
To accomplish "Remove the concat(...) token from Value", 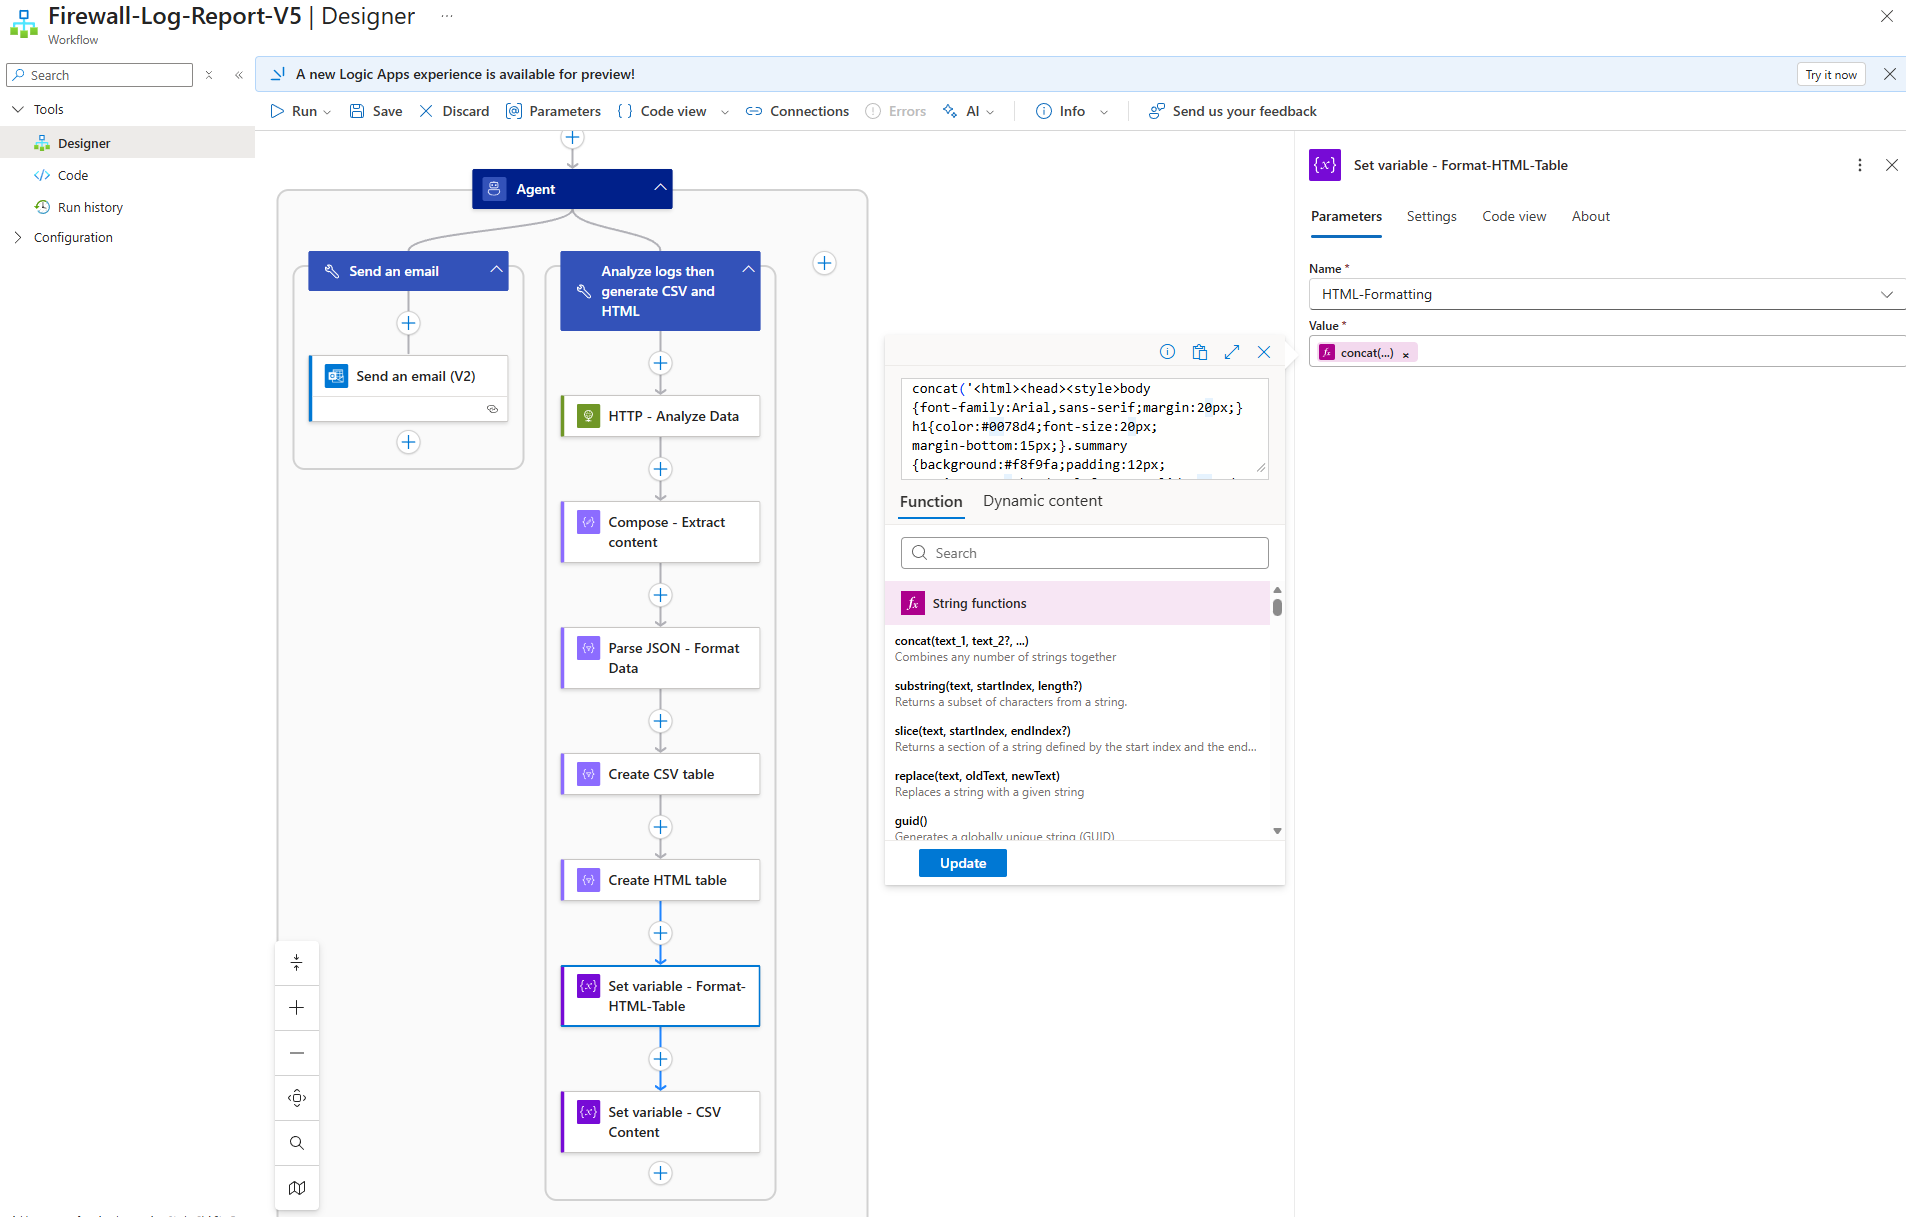I will tap(1405, 354).
